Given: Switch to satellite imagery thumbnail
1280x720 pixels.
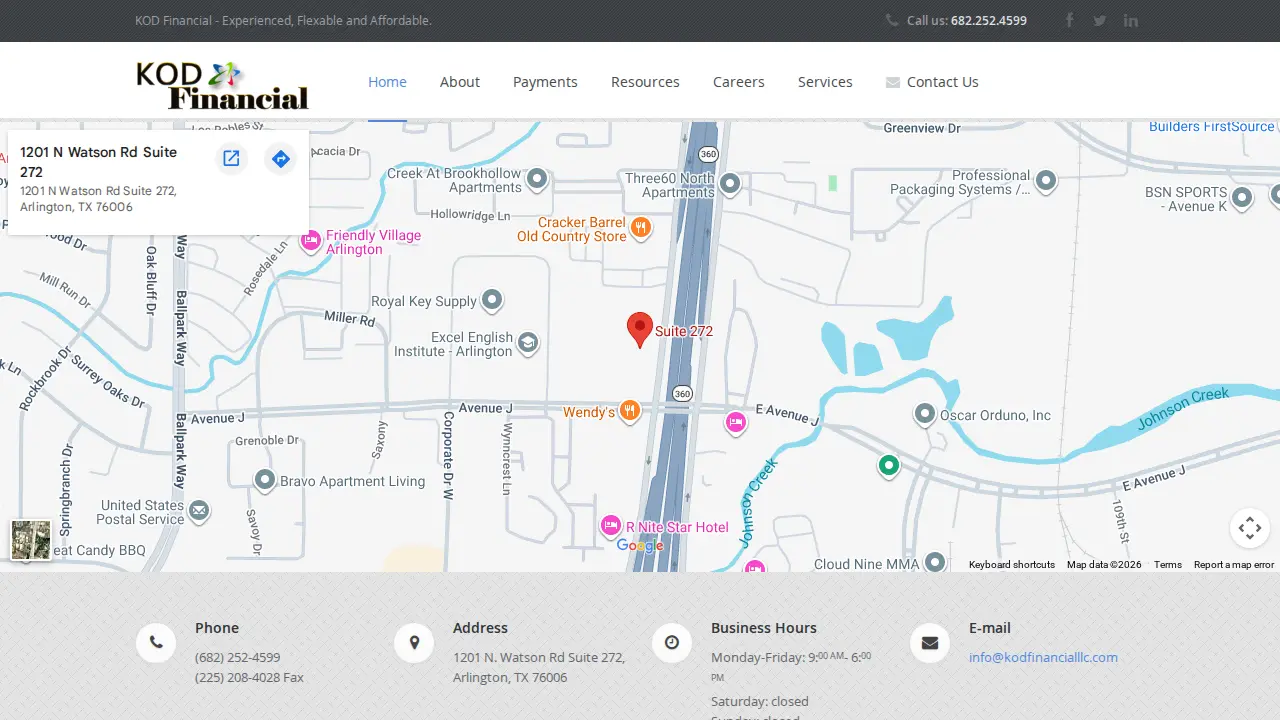Looking at the screenshot, I should pyautogui.click(x=31, y=540).
